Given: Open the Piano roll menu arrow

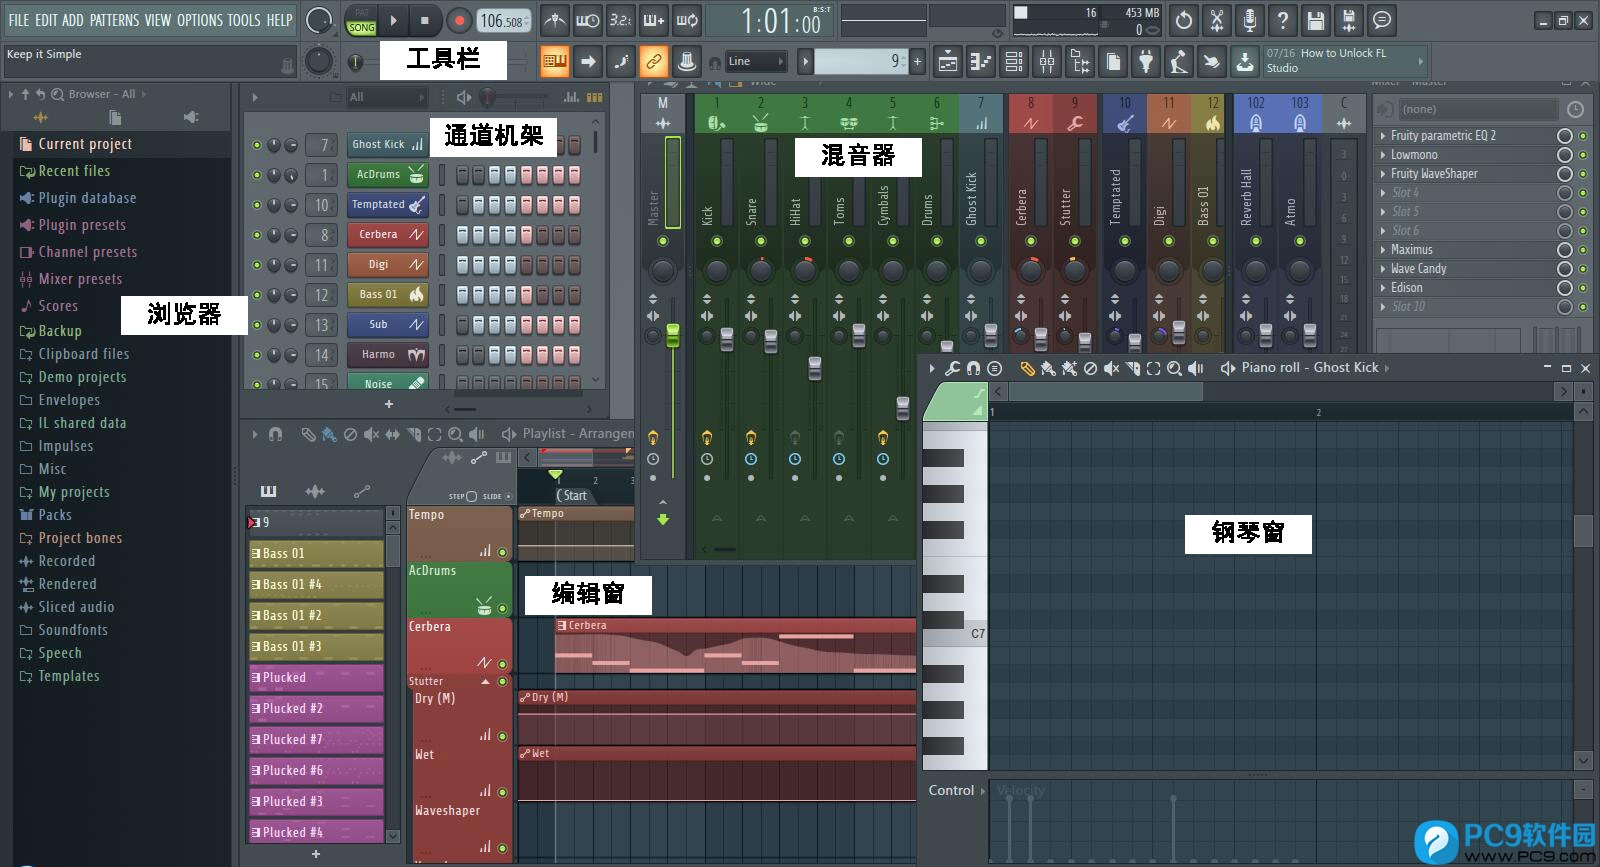Looking at the screenshot, I should (x=931, y=368).
